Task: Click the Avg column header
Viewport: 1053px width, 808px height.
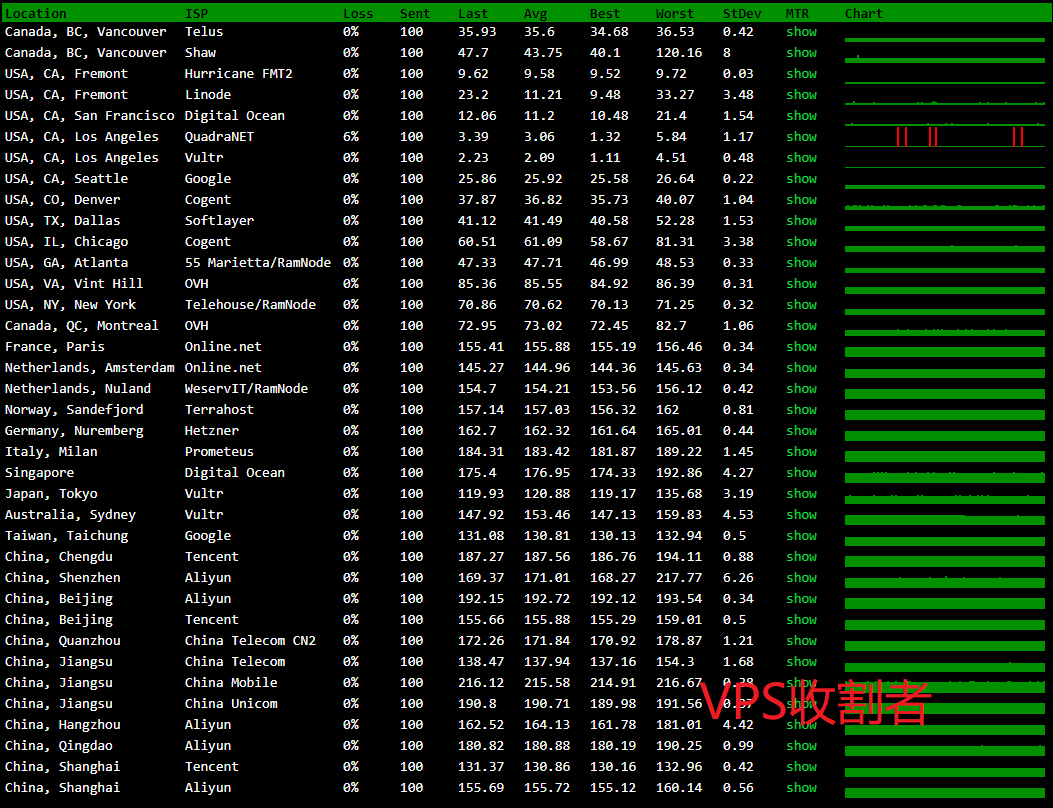Action: tap(535, 14)
